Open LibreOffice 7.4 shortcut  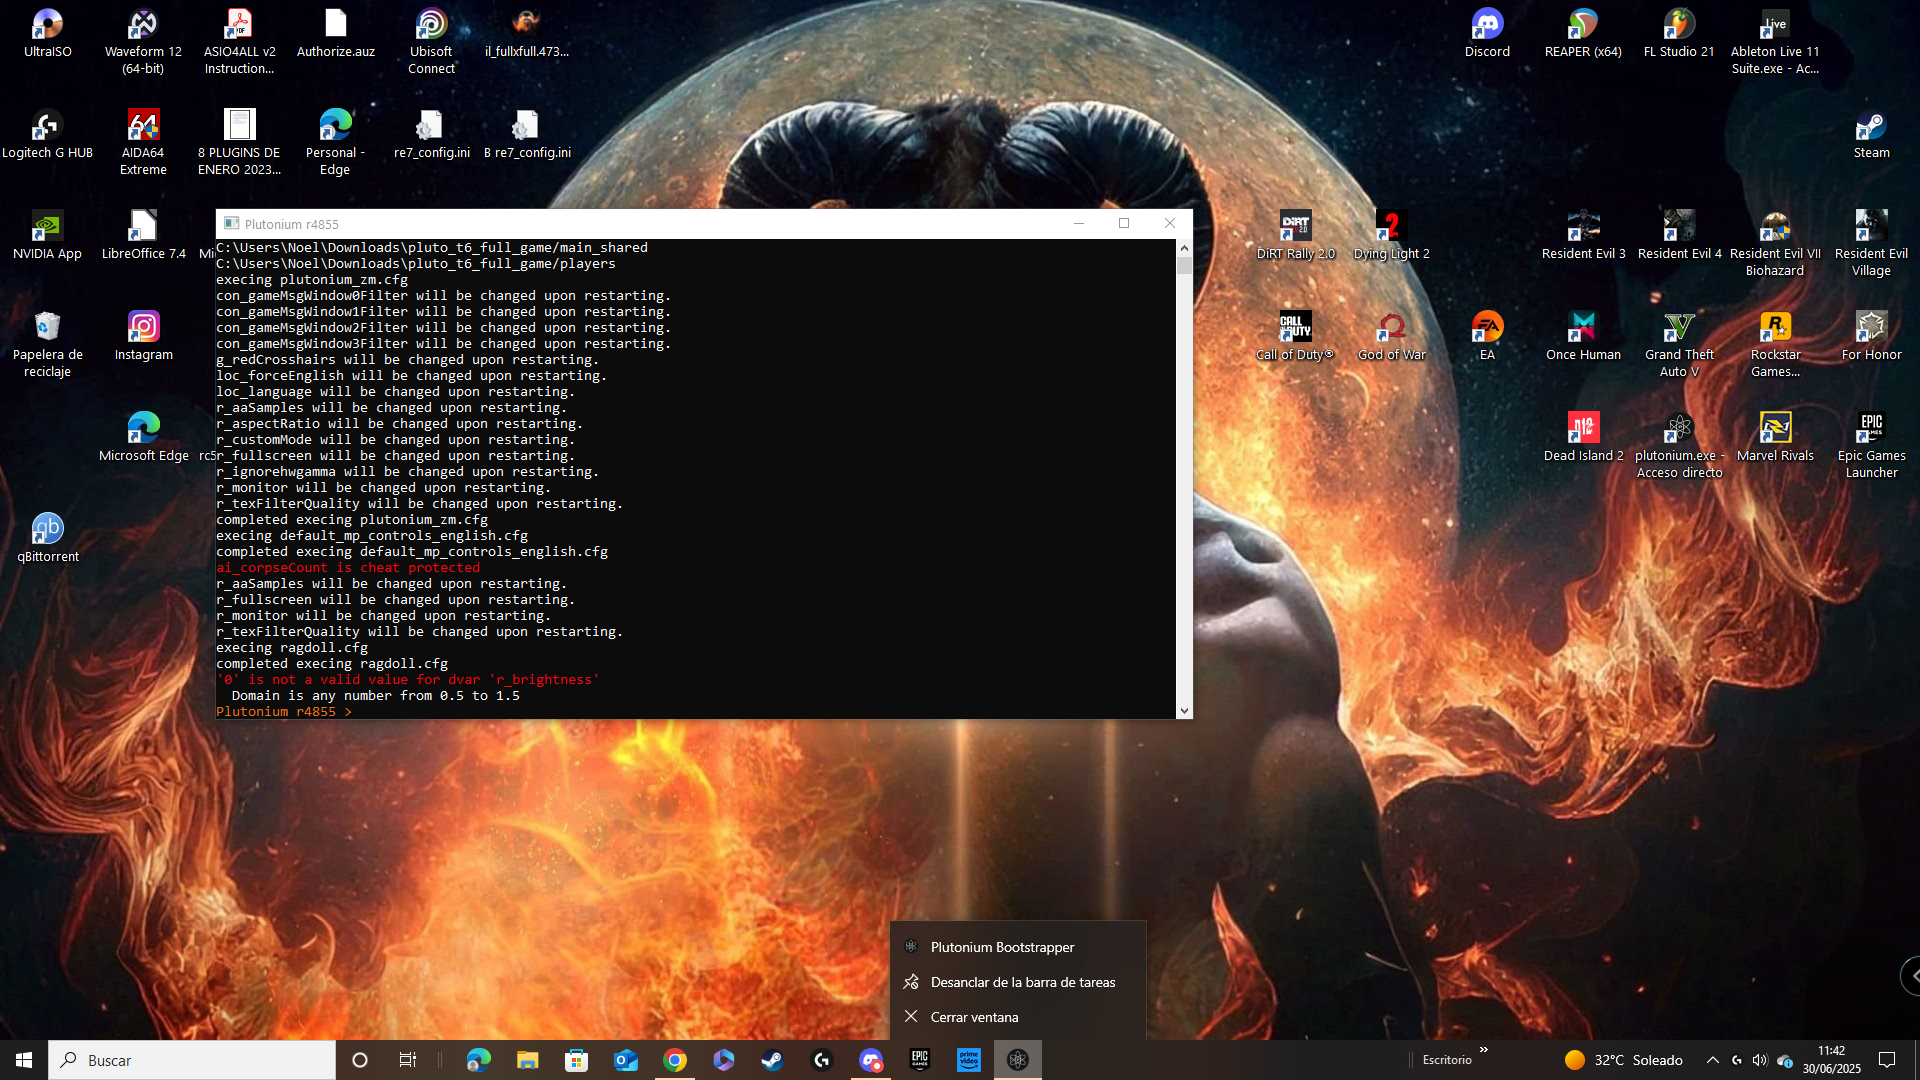143,236
